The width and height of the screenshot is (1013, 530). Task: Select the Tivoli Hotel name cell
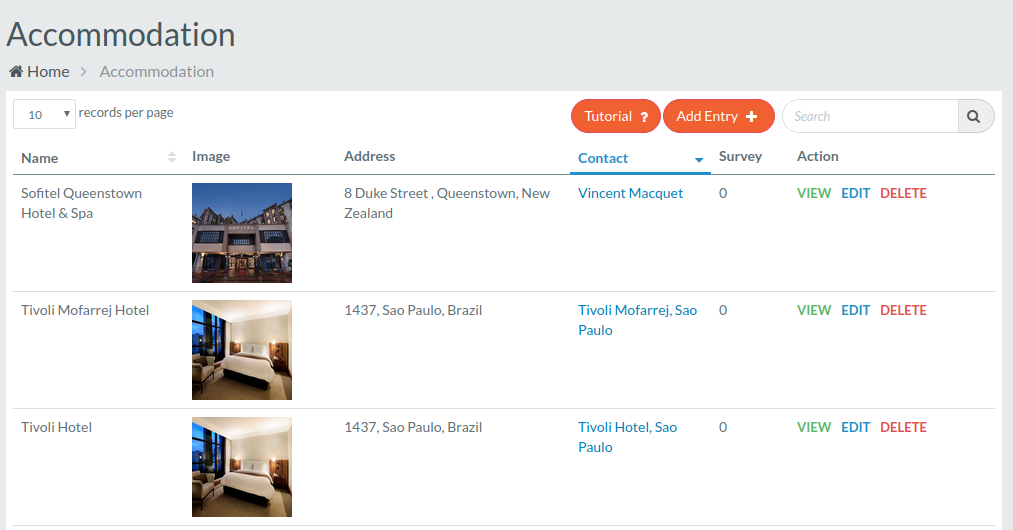tap(56, 427)
